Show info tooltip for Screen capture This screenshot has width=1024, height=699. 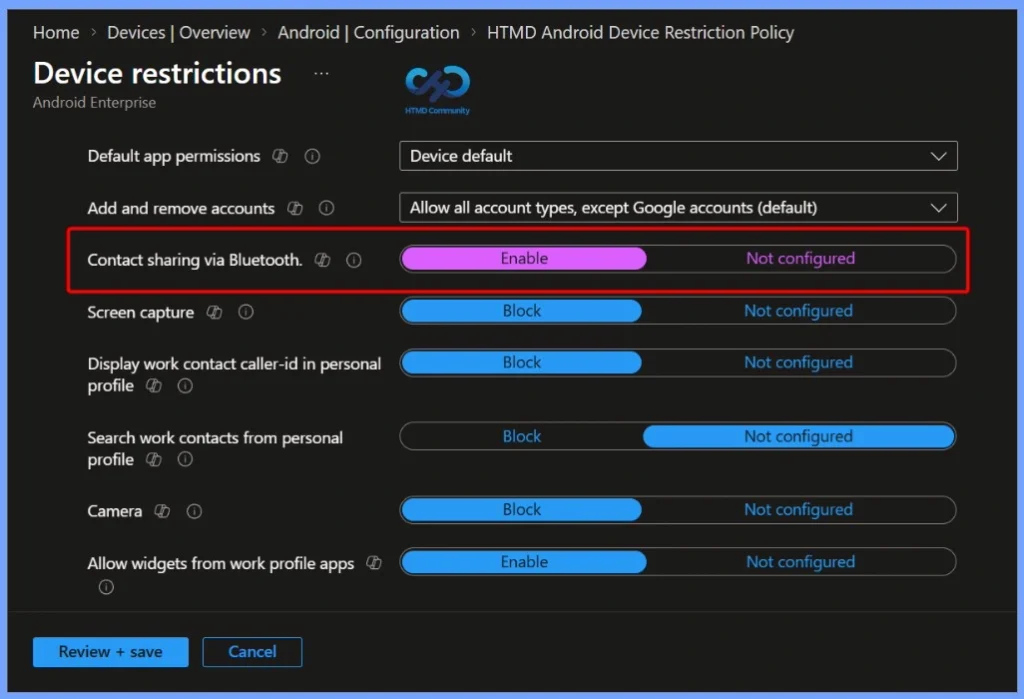246,312
